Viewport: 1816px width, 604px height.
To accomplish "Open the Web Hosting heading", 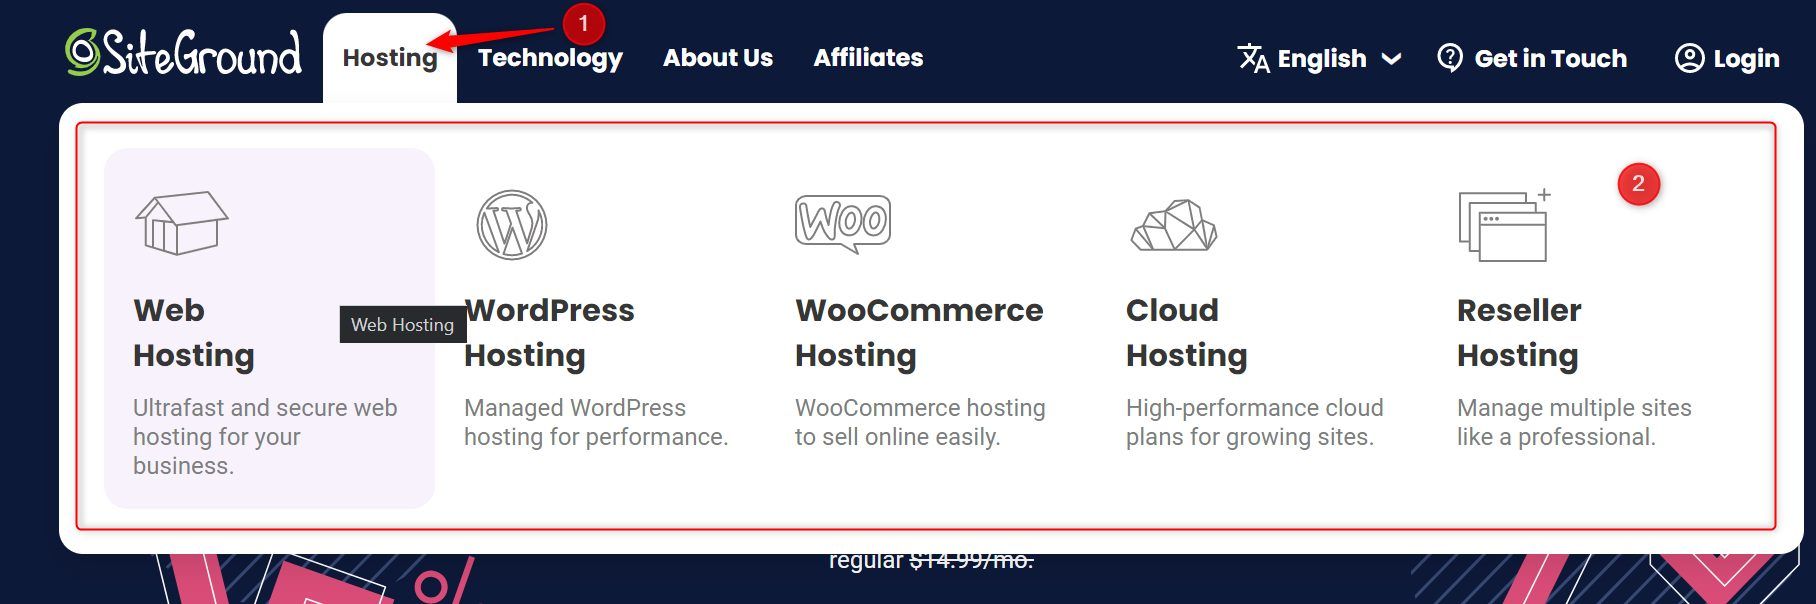I will pos(194,333).
